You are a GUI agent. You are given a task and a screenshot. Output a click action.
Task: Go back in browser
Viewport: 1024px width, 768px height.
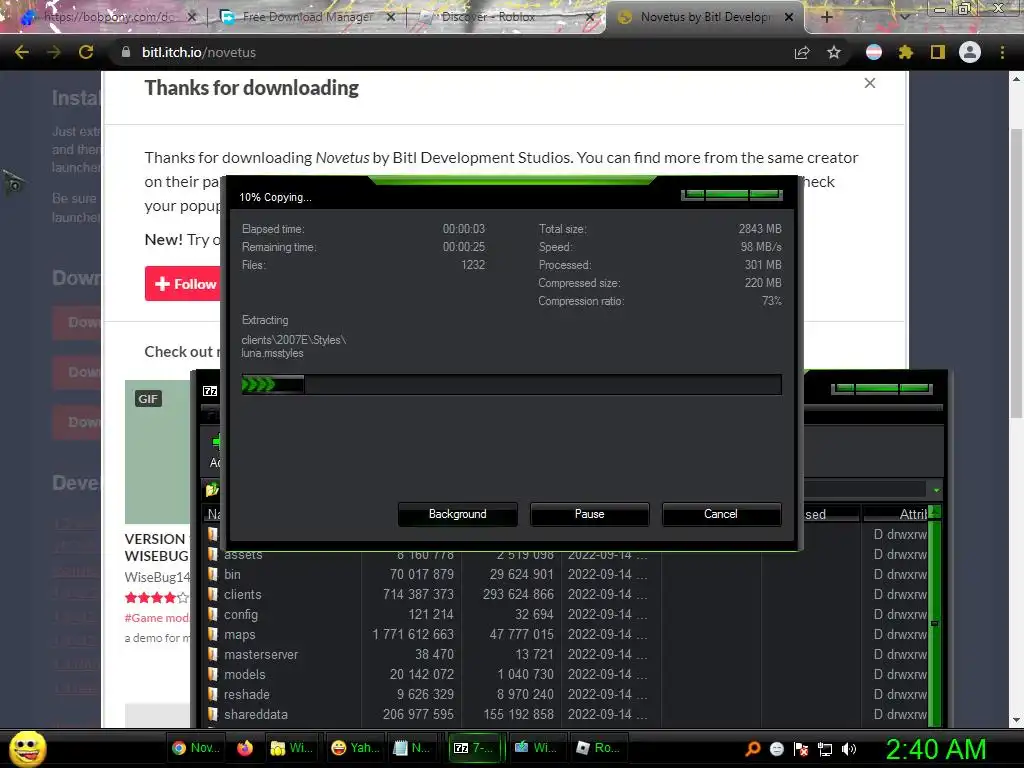click(22, 52)
